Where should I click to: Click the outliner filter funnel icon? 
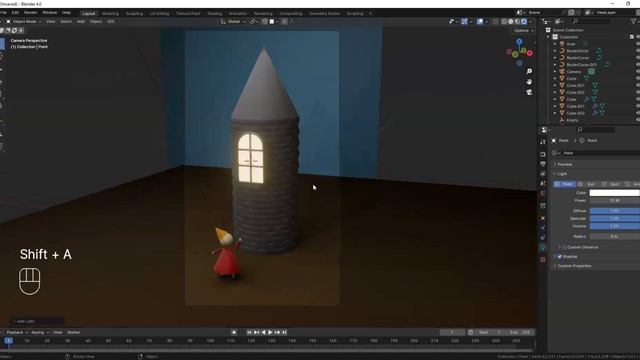pos(633,21)
